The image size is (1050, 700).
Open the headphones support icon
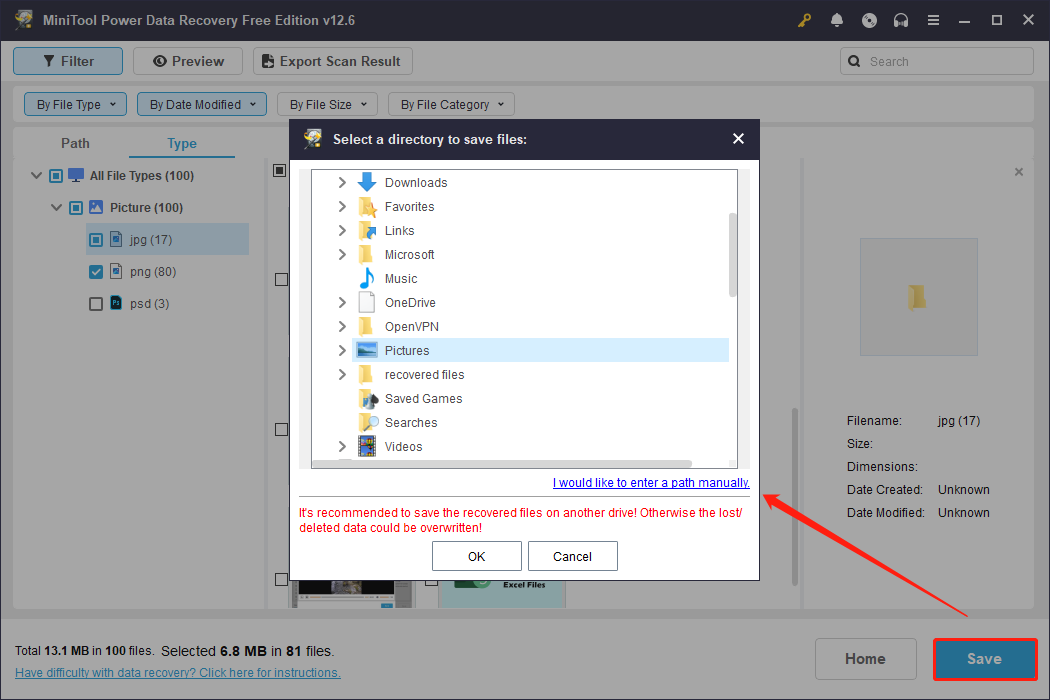click(x=901, y=20)
